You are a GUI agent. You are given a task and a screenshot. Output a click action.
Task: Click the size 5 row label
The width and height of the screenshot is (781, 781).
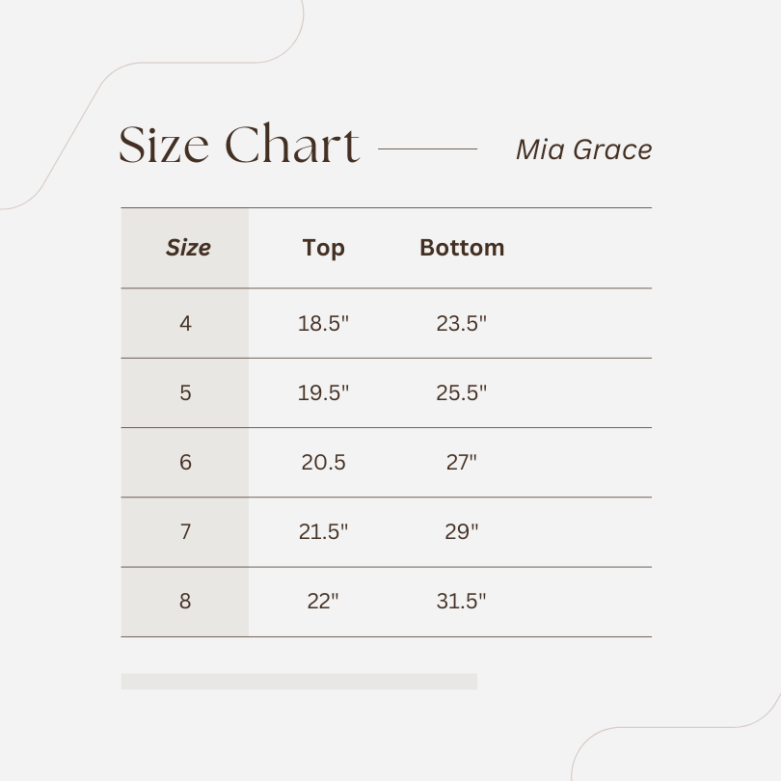click(x=185, y=393)
